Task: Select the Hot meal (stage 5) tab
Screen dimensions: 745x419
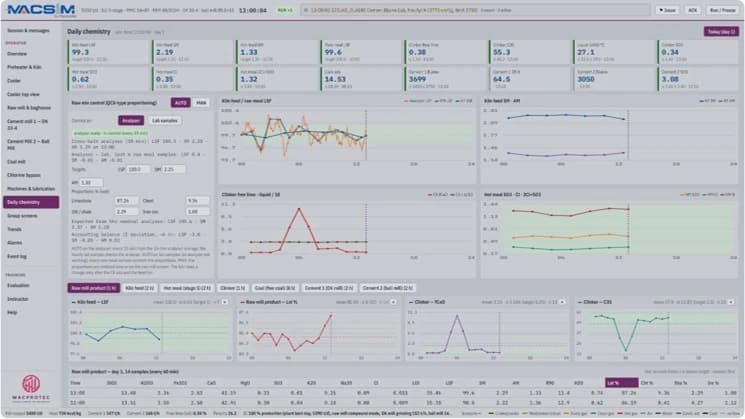Action: (x=187, y=288)
